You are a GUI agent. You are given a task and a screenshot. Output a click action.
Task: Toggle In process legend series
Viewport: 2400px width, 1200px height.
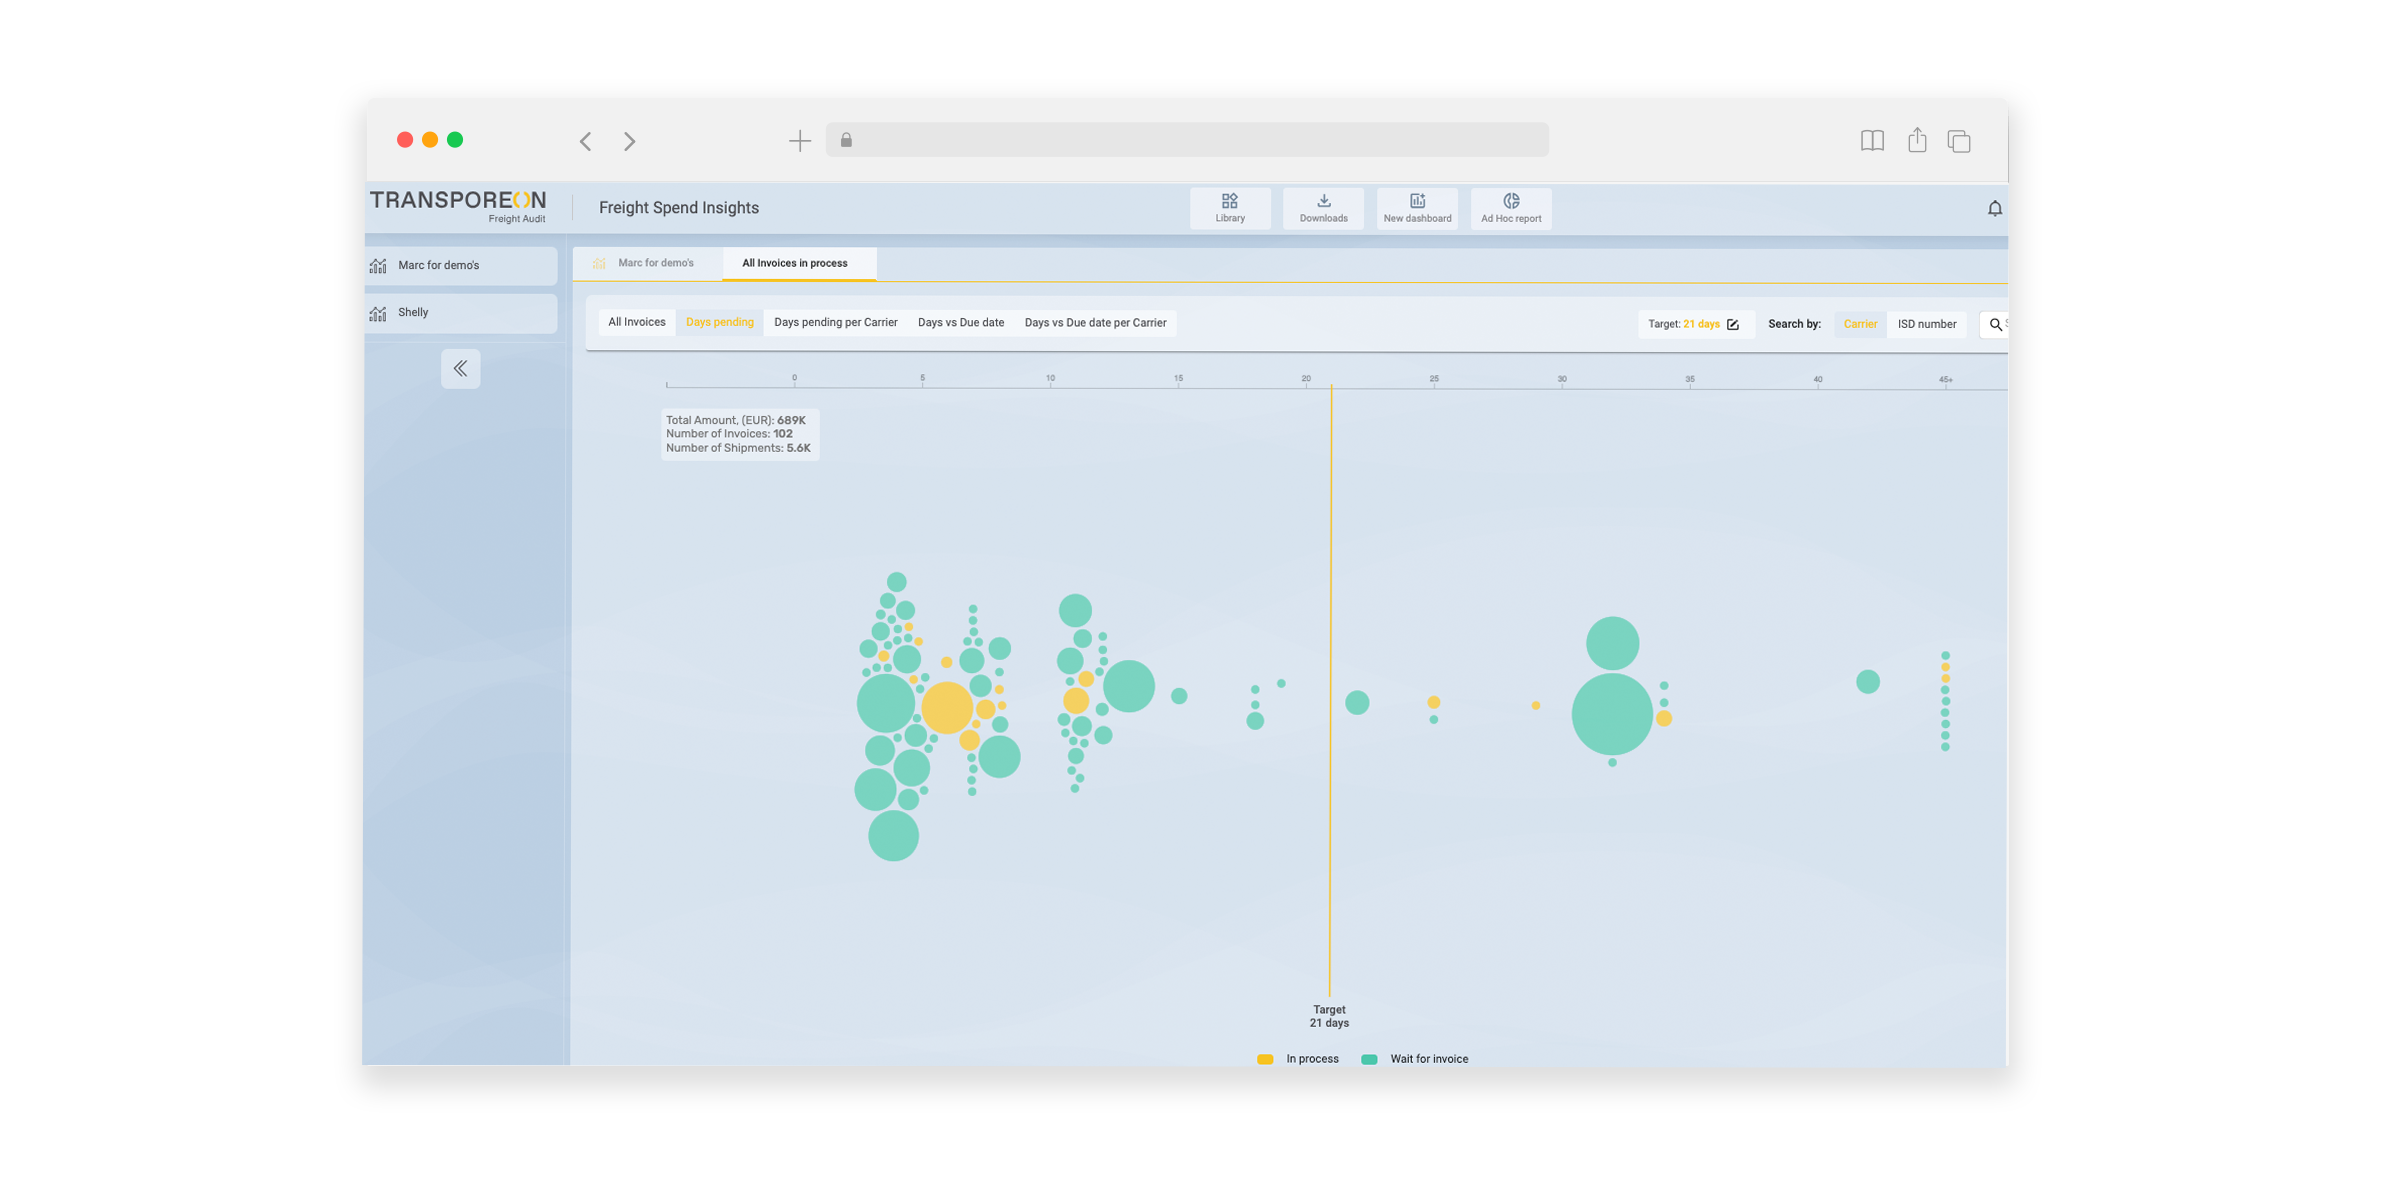click(x=1298, y=1059)
